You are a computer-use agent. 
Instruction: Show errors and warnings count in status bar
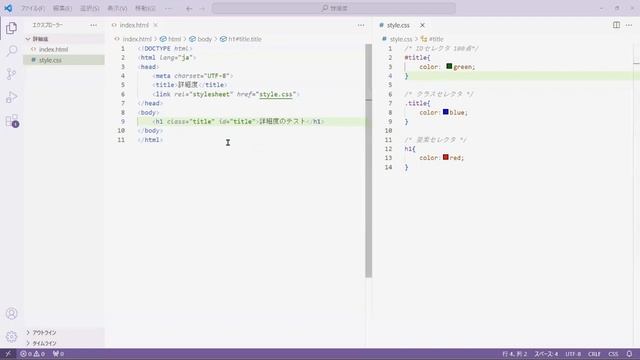click(33, 354)
